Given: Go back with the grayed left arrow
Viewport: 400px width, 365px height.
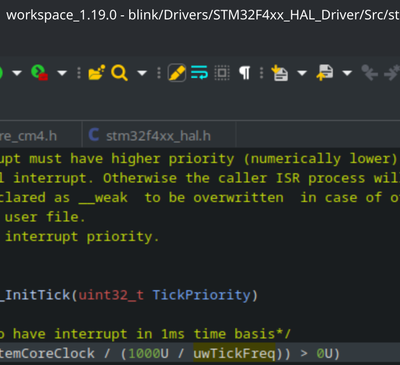Looking at the screenshot, I should (369, 73).
